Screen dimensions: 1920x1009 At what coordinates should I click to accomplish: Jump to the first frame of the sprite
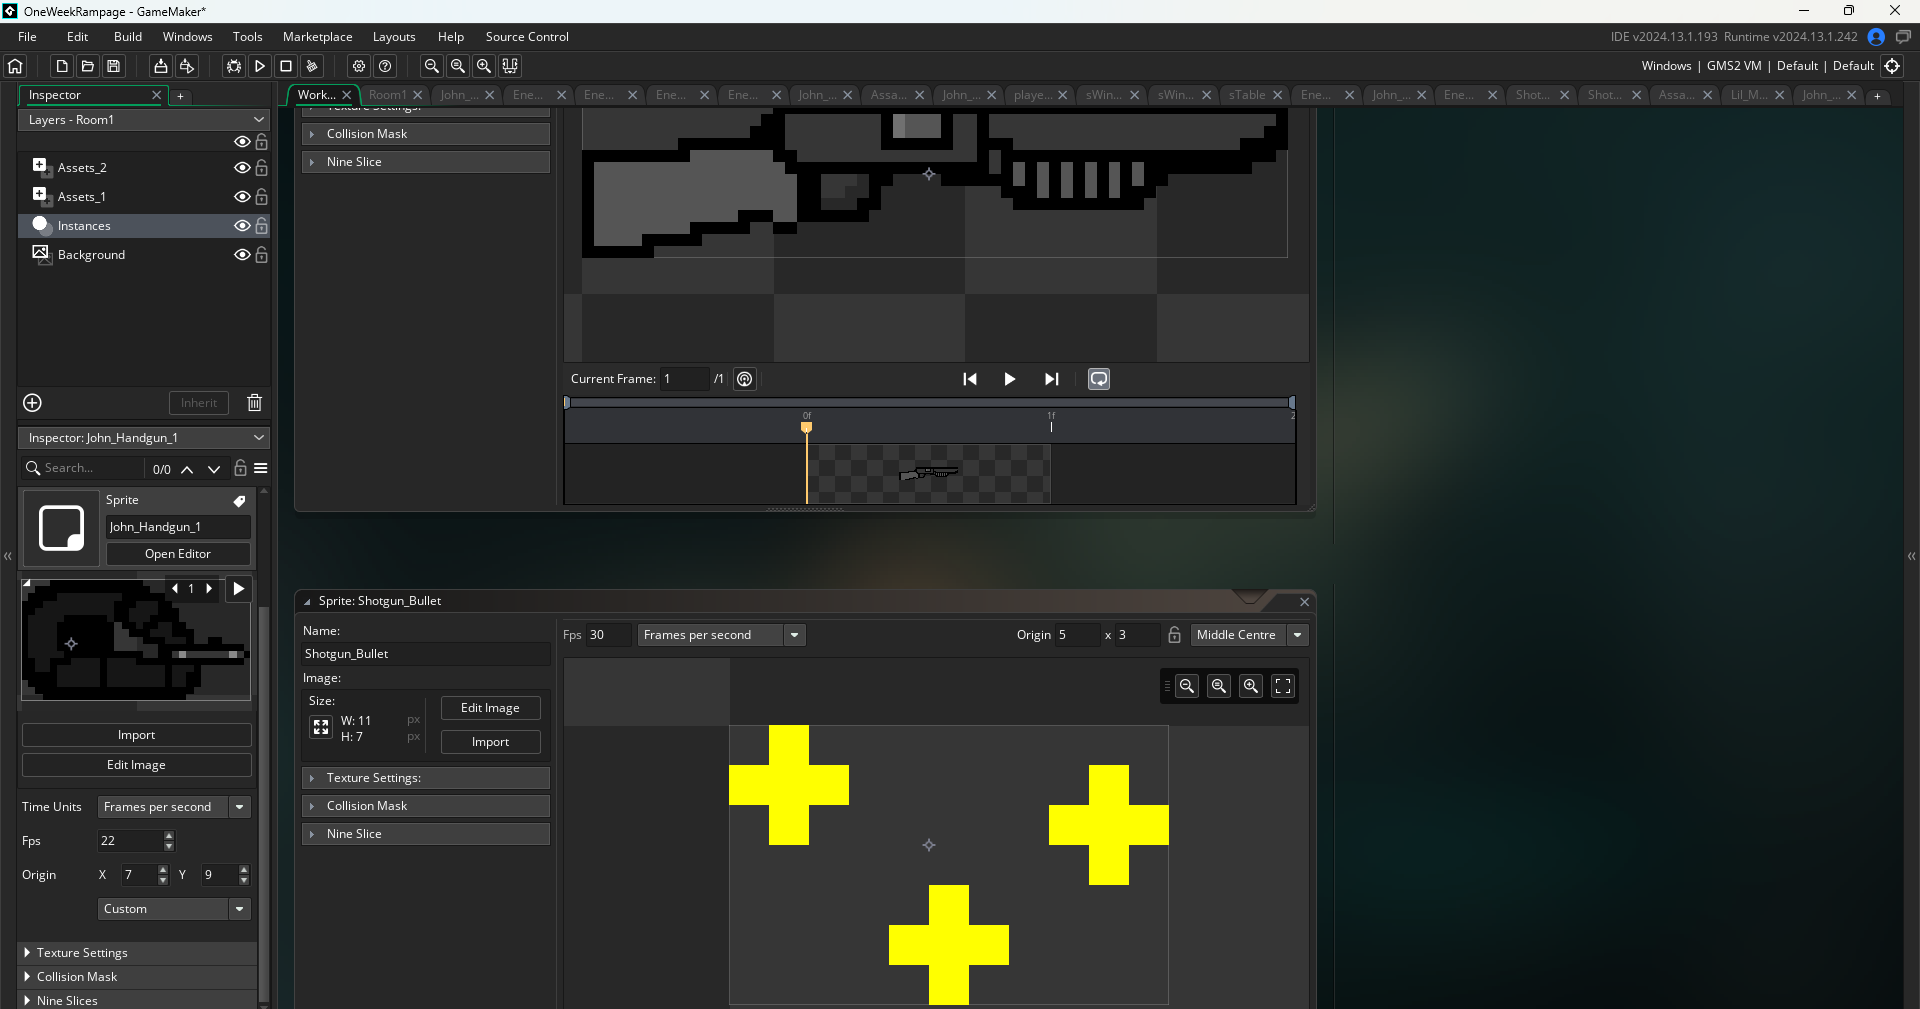point(969,379)
